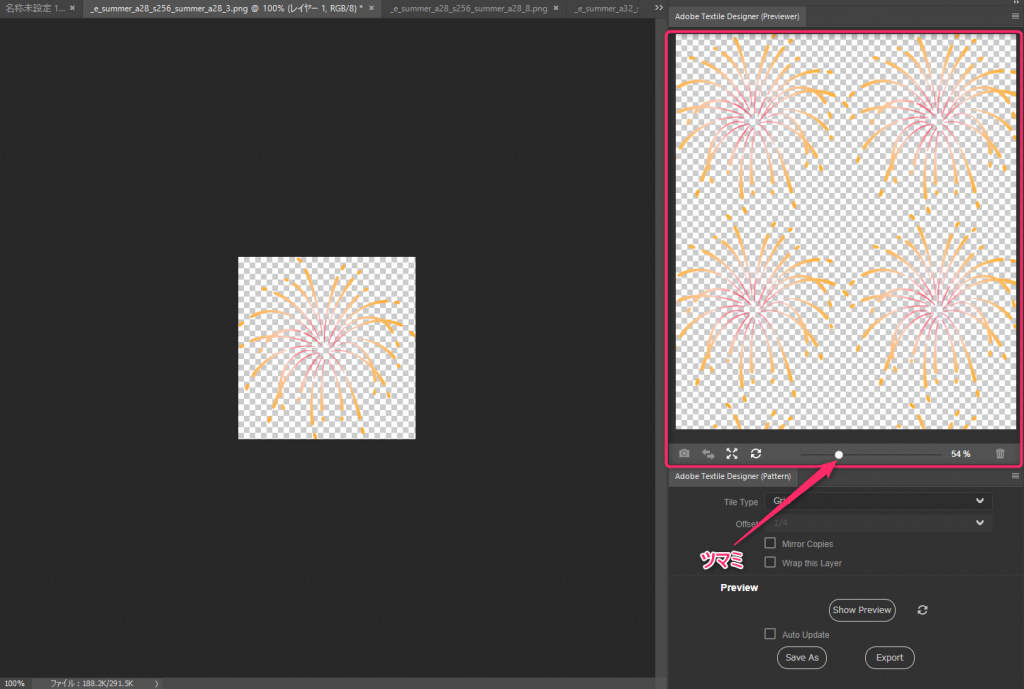The height and width of the screenshot is (689, 1024).
Task: Open the Pattern panel options menu icon
Action: pyautogui.click(x=1015, y=476)
